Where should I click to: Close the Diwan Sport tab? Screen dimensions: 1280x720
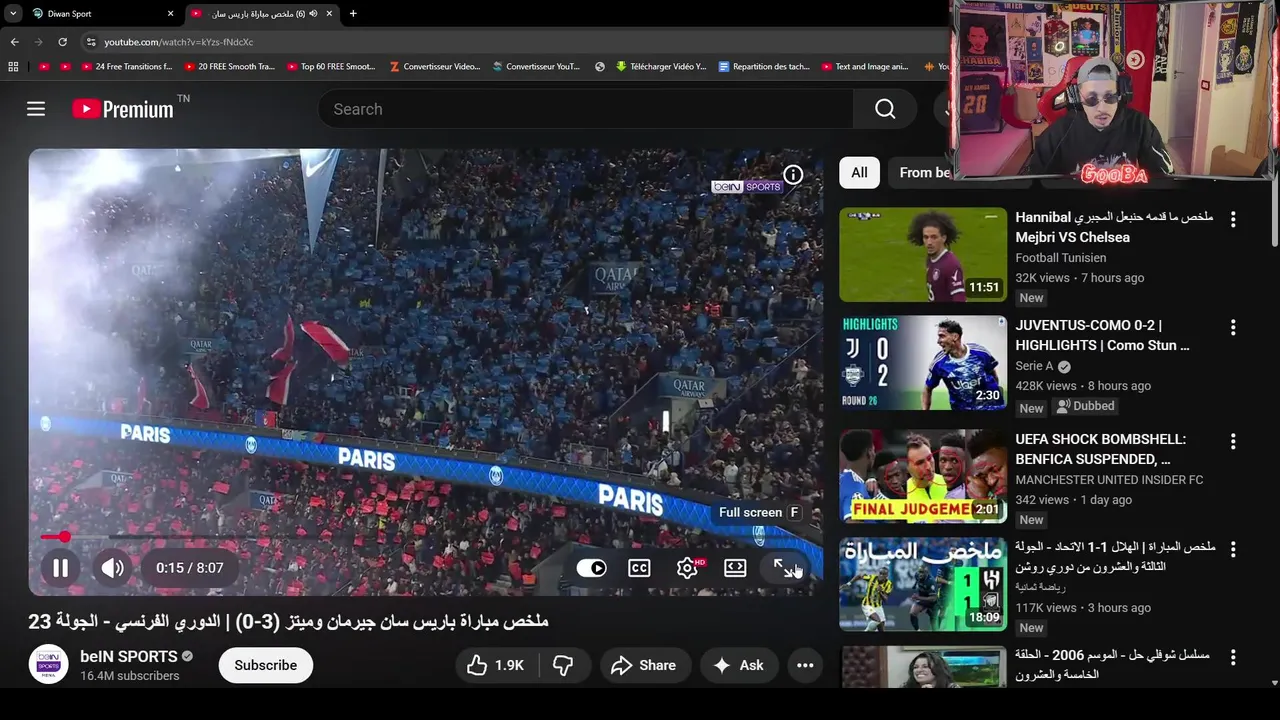coord(170,13)
